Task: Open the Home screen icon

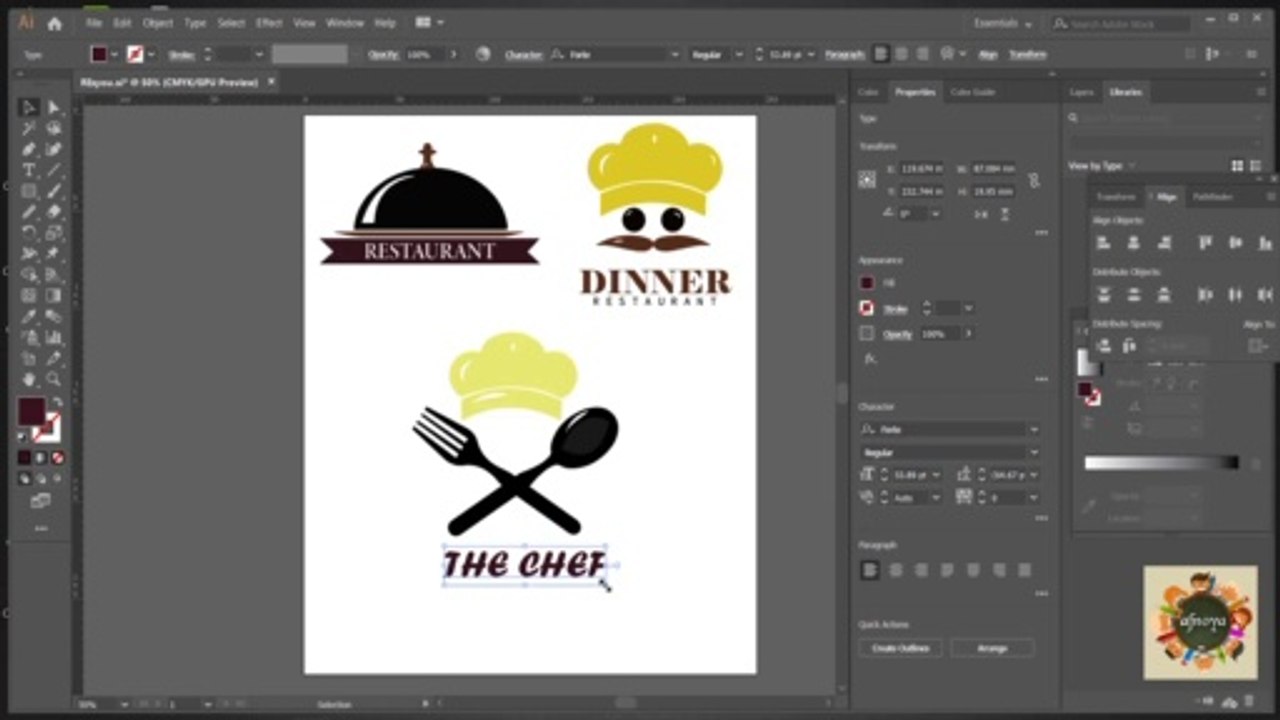Action: 55,22
